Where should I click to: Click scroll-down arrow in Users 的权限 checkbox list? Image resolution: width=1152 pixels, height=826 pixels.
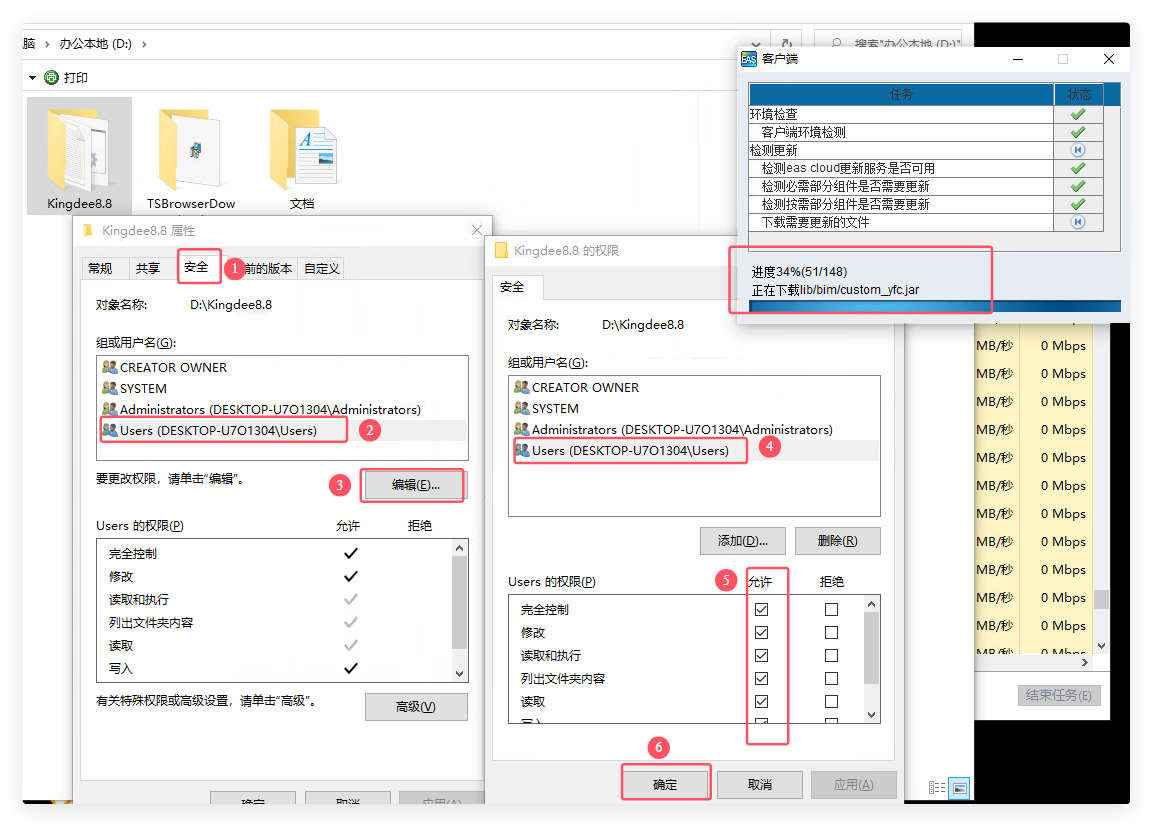pyautogui.click(x=871, y=714)
